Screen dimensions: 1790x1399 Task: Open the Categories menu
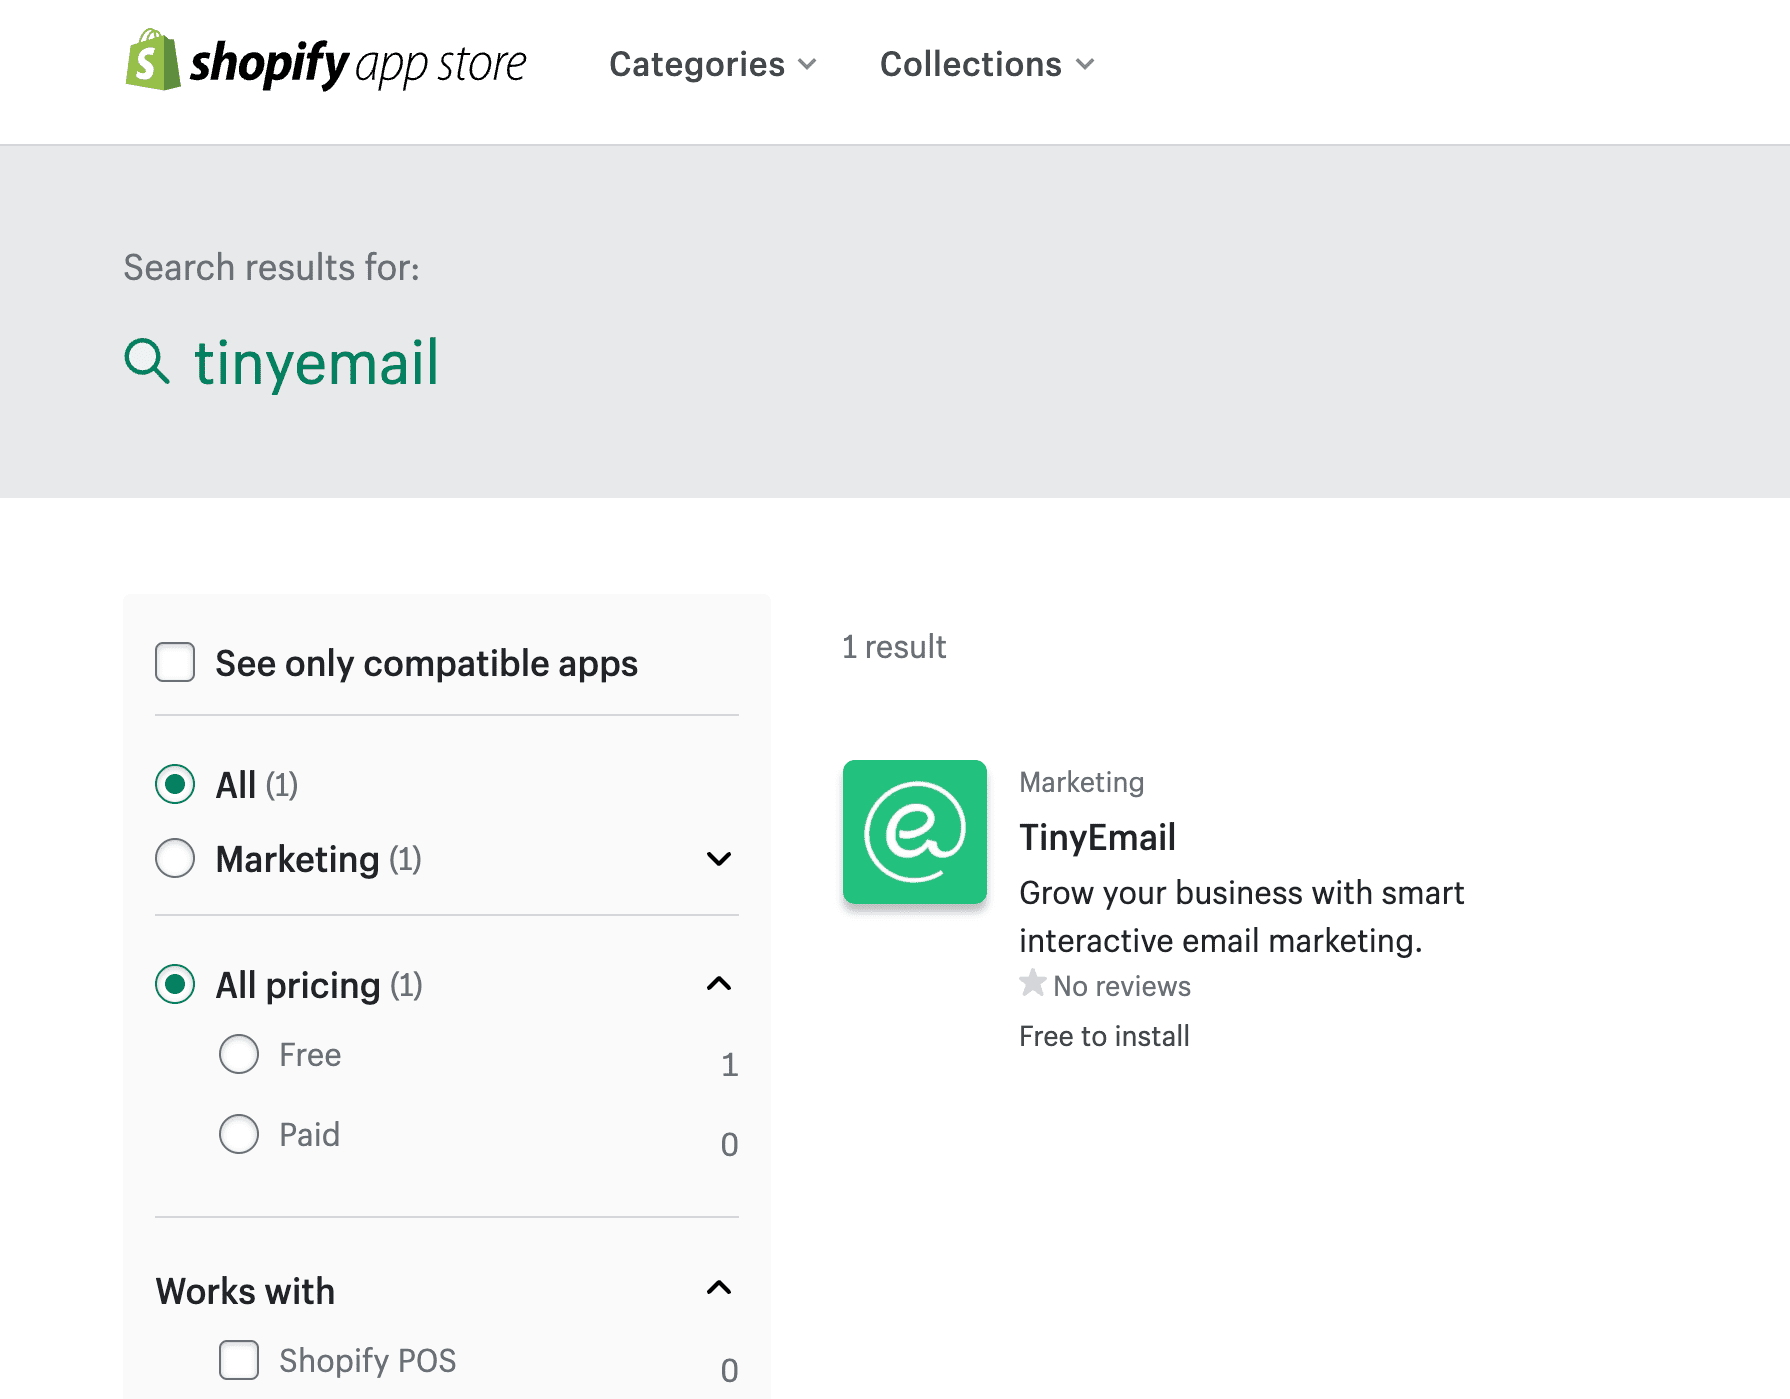pos(713,64)
